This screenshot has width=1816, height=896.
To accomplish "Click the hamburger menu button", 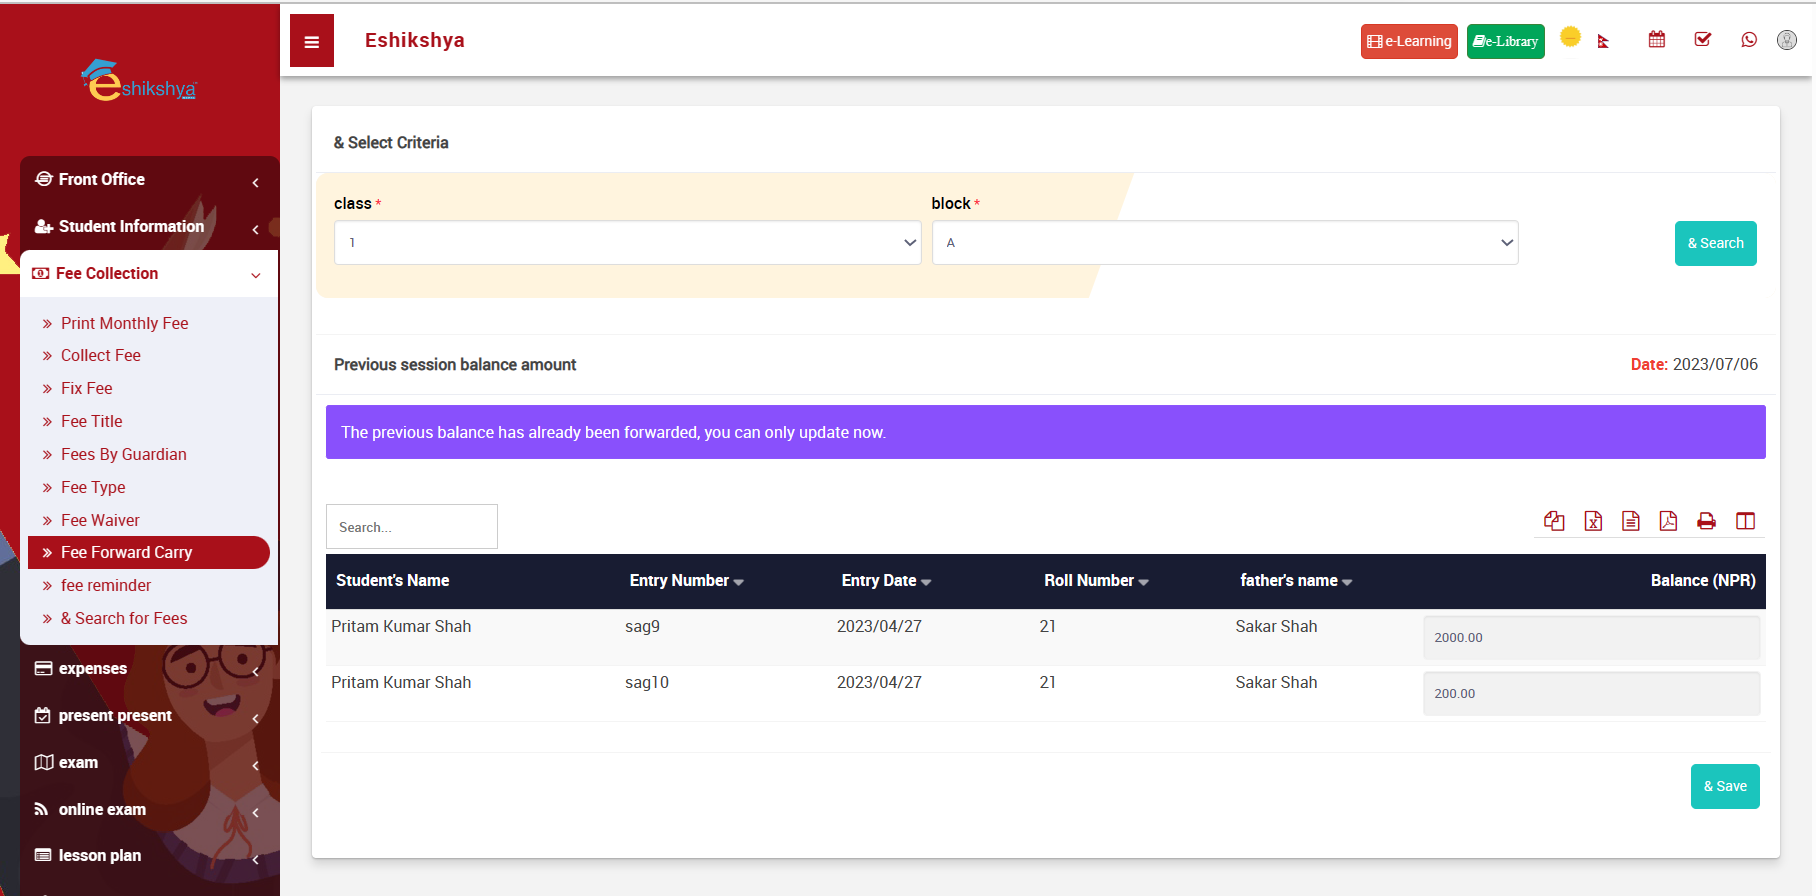I will point(312,41).
